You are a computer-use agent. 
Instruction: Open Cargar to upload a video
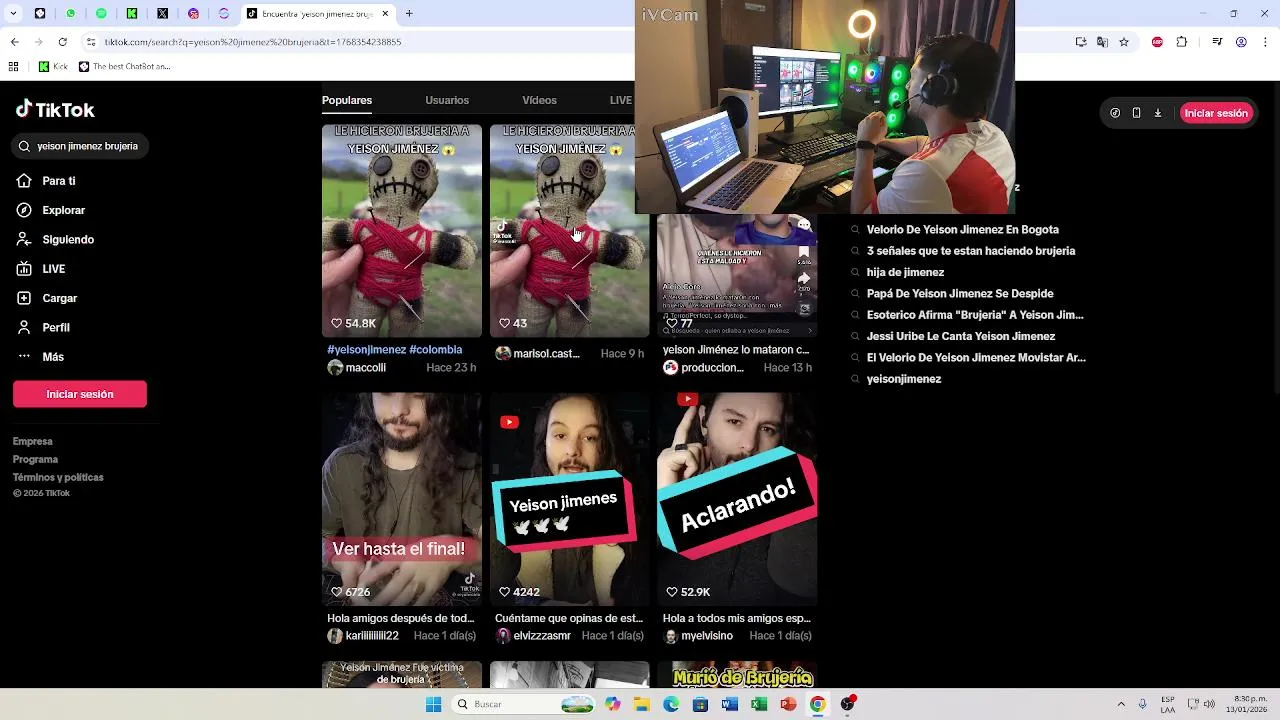coord(47,298)
